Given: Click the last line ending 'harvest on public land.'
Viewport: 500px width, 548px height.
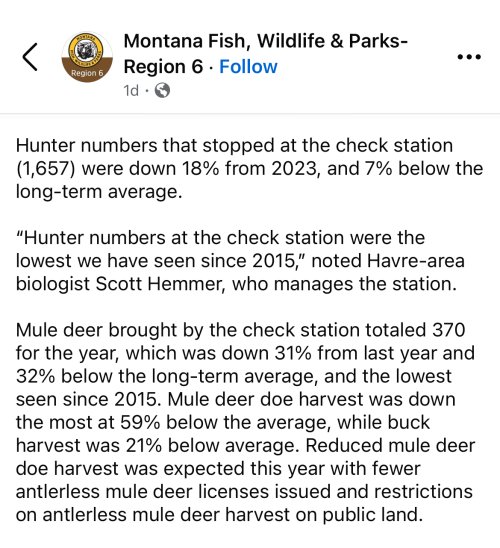Looking at the screenshot, I should tap(219, 514).
